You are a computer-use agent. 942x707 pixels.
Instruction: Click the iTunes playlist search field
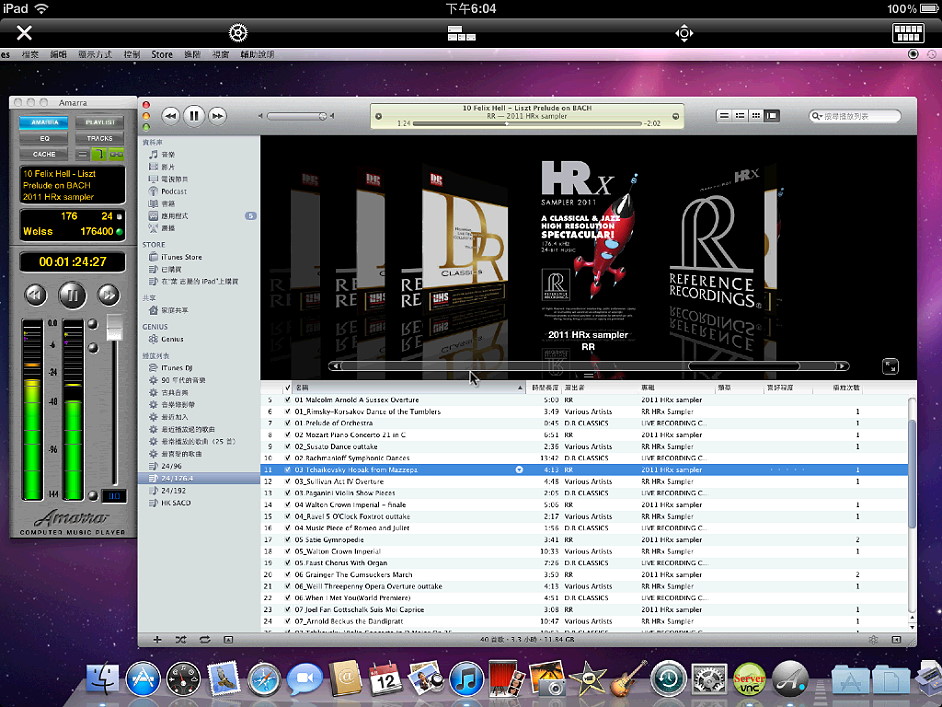tap(855, 116)
